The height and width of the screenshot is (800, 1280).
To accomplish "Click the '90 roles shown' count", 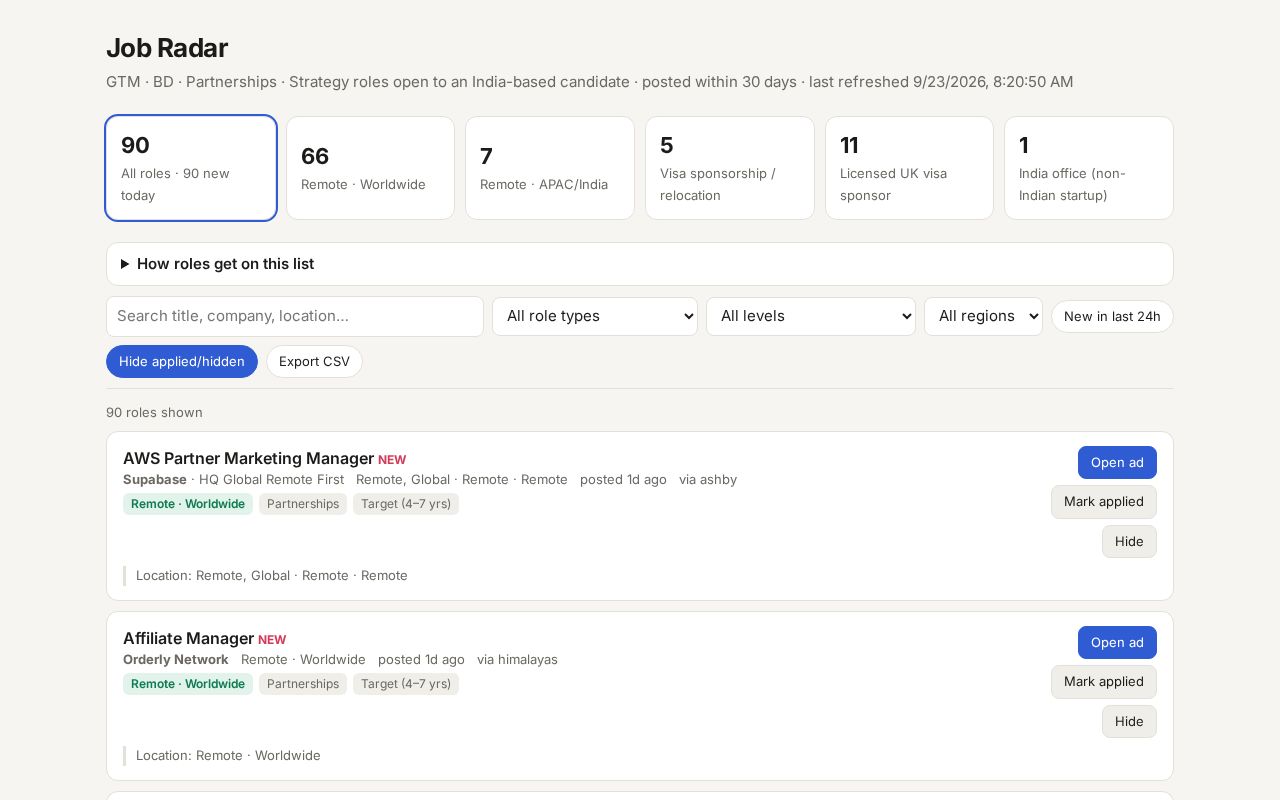I will (x=154, y=412).
